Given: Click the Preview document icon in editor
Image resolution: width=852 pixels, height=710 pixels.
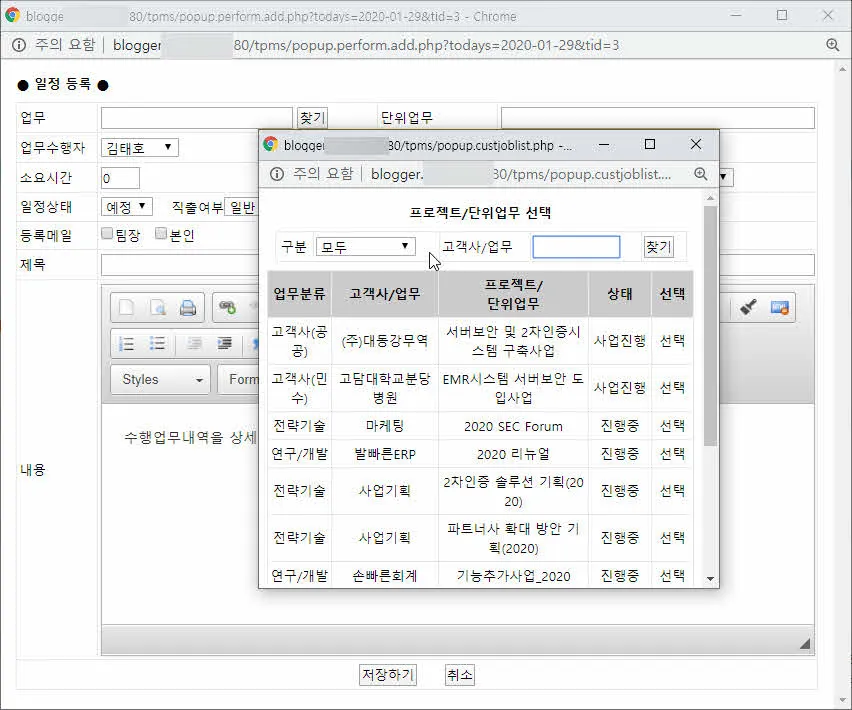Looking at the screenshot, I should (x=158, y=308).
